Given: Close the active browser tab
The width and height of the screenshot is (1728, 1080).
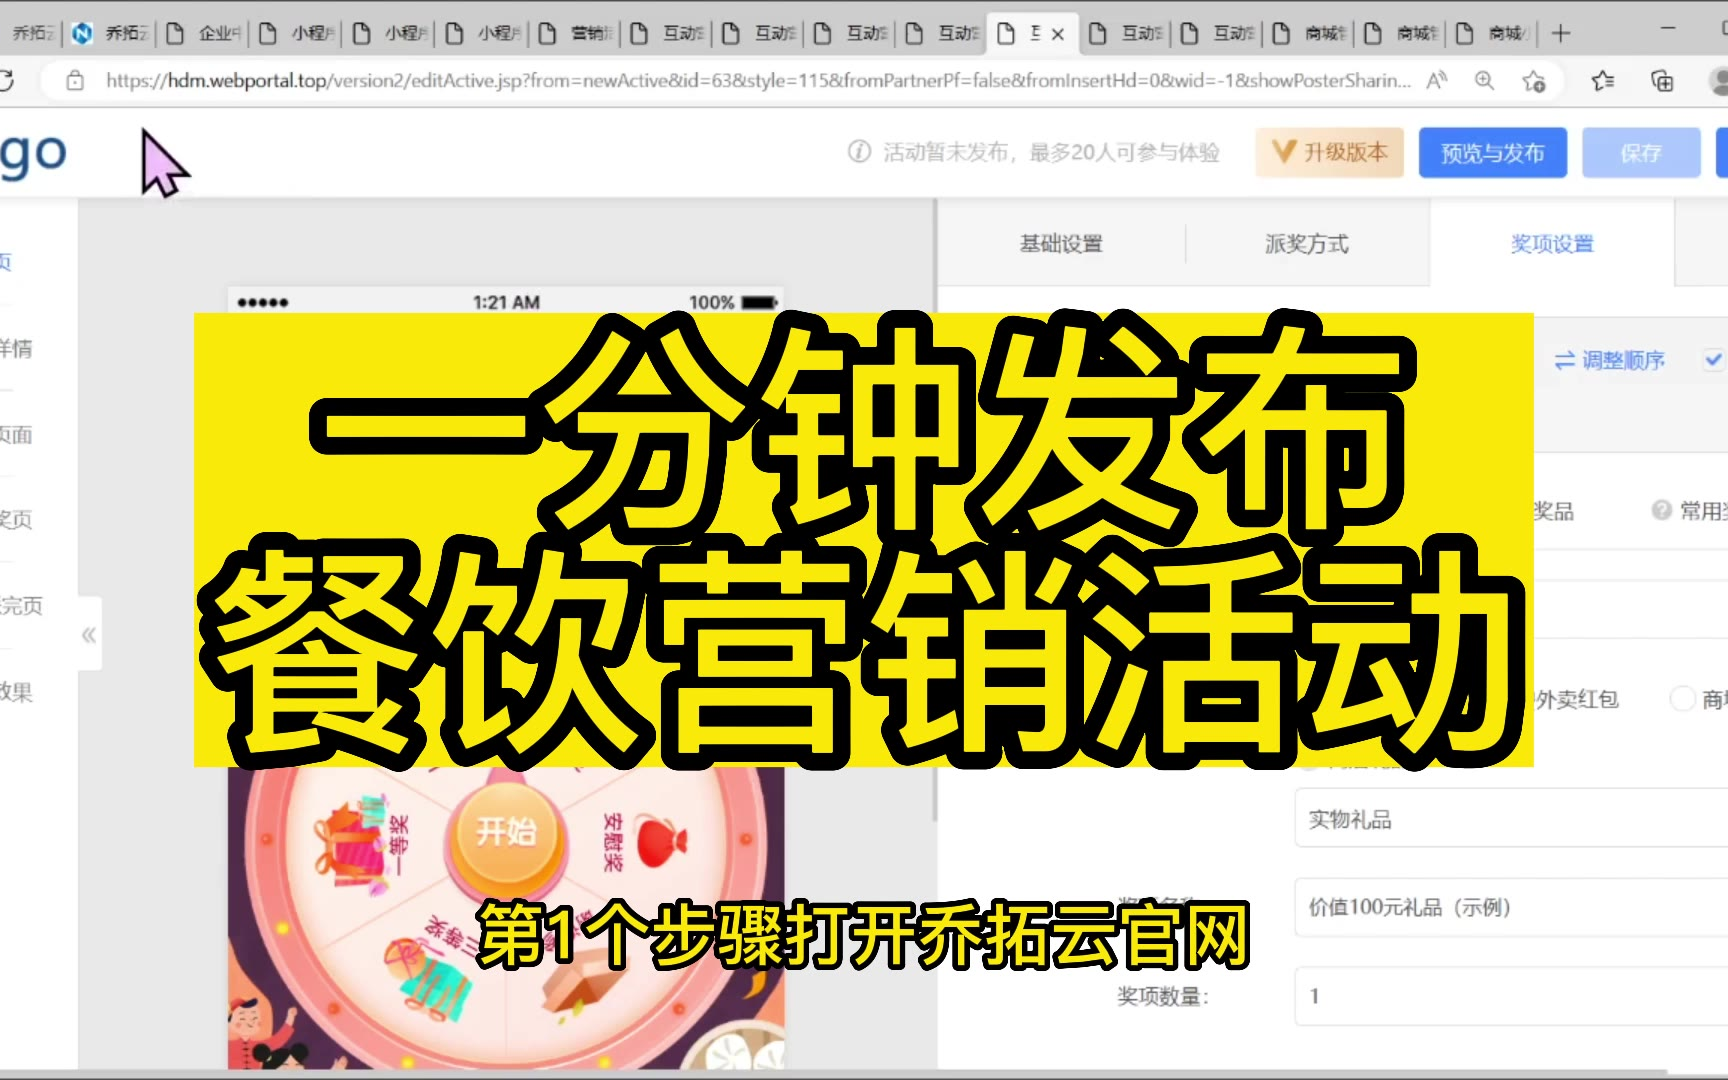Looking at the screenshot, I should [x=1058, y=34].
